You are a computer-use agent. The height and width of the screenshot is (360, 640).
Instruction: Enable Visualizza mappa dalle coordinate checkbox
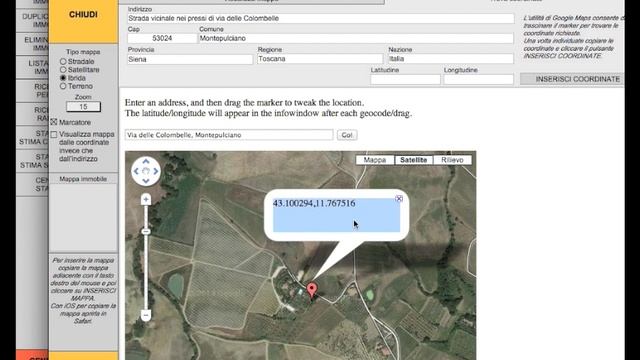pyautogui.click(x=54, y=134)
